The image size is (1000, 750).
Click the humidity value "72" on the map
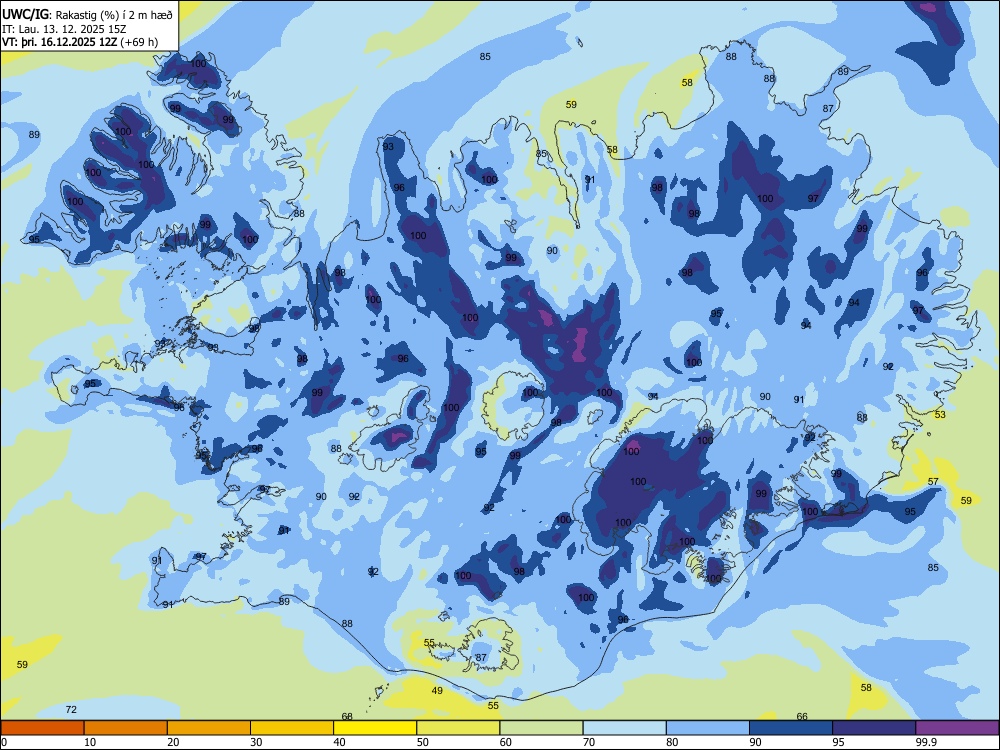point(71,709)
